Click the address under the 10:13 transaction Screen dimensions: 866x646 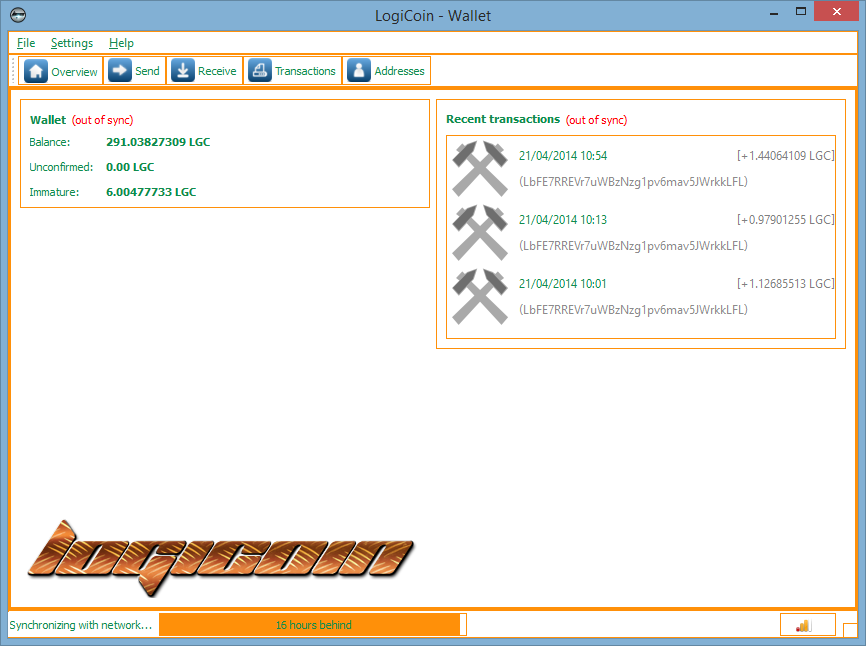(x=633, y=246)
